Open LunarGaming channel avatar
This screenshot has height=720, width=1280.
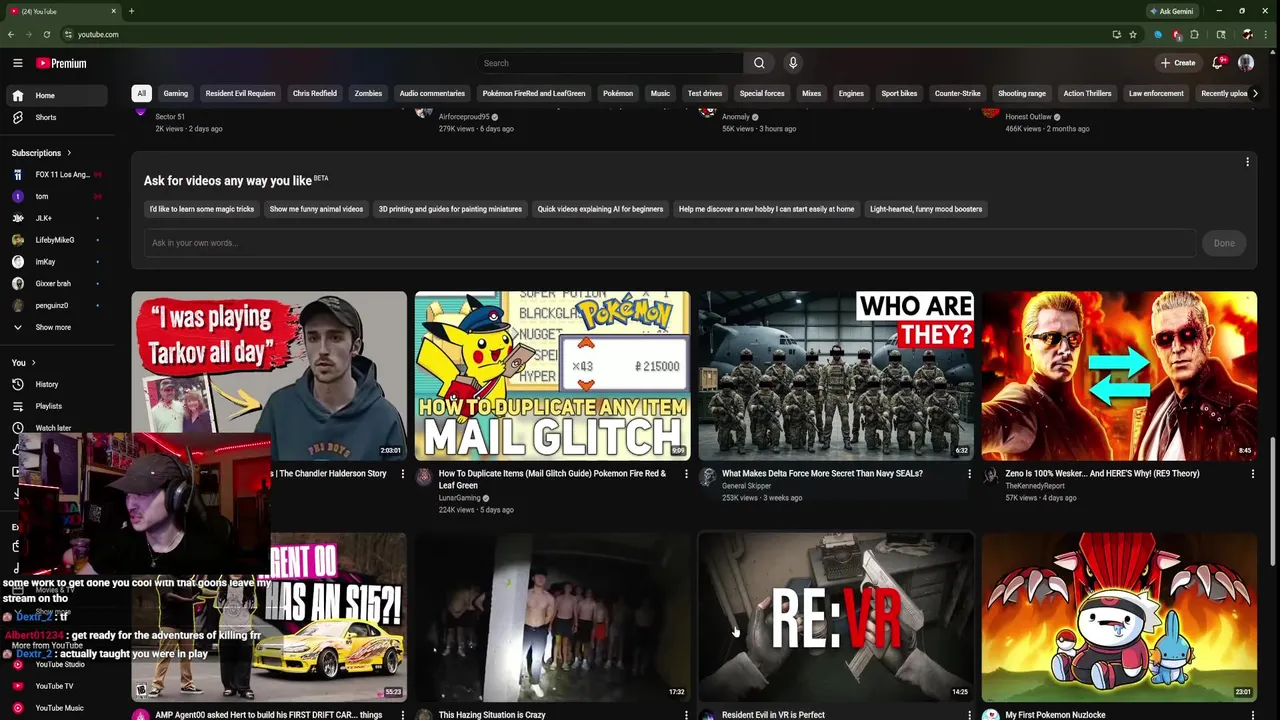tap(423, 477)
